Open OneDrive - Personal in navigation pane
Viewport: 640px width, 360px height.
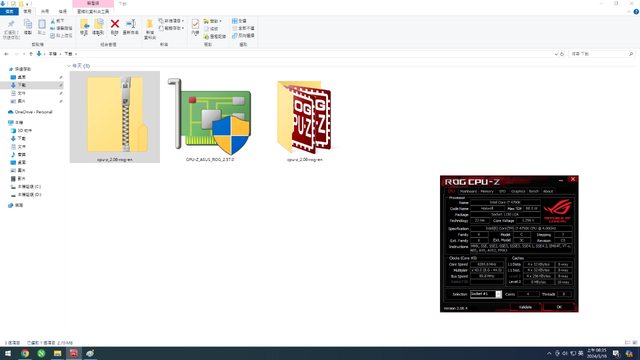coord(31,112)
